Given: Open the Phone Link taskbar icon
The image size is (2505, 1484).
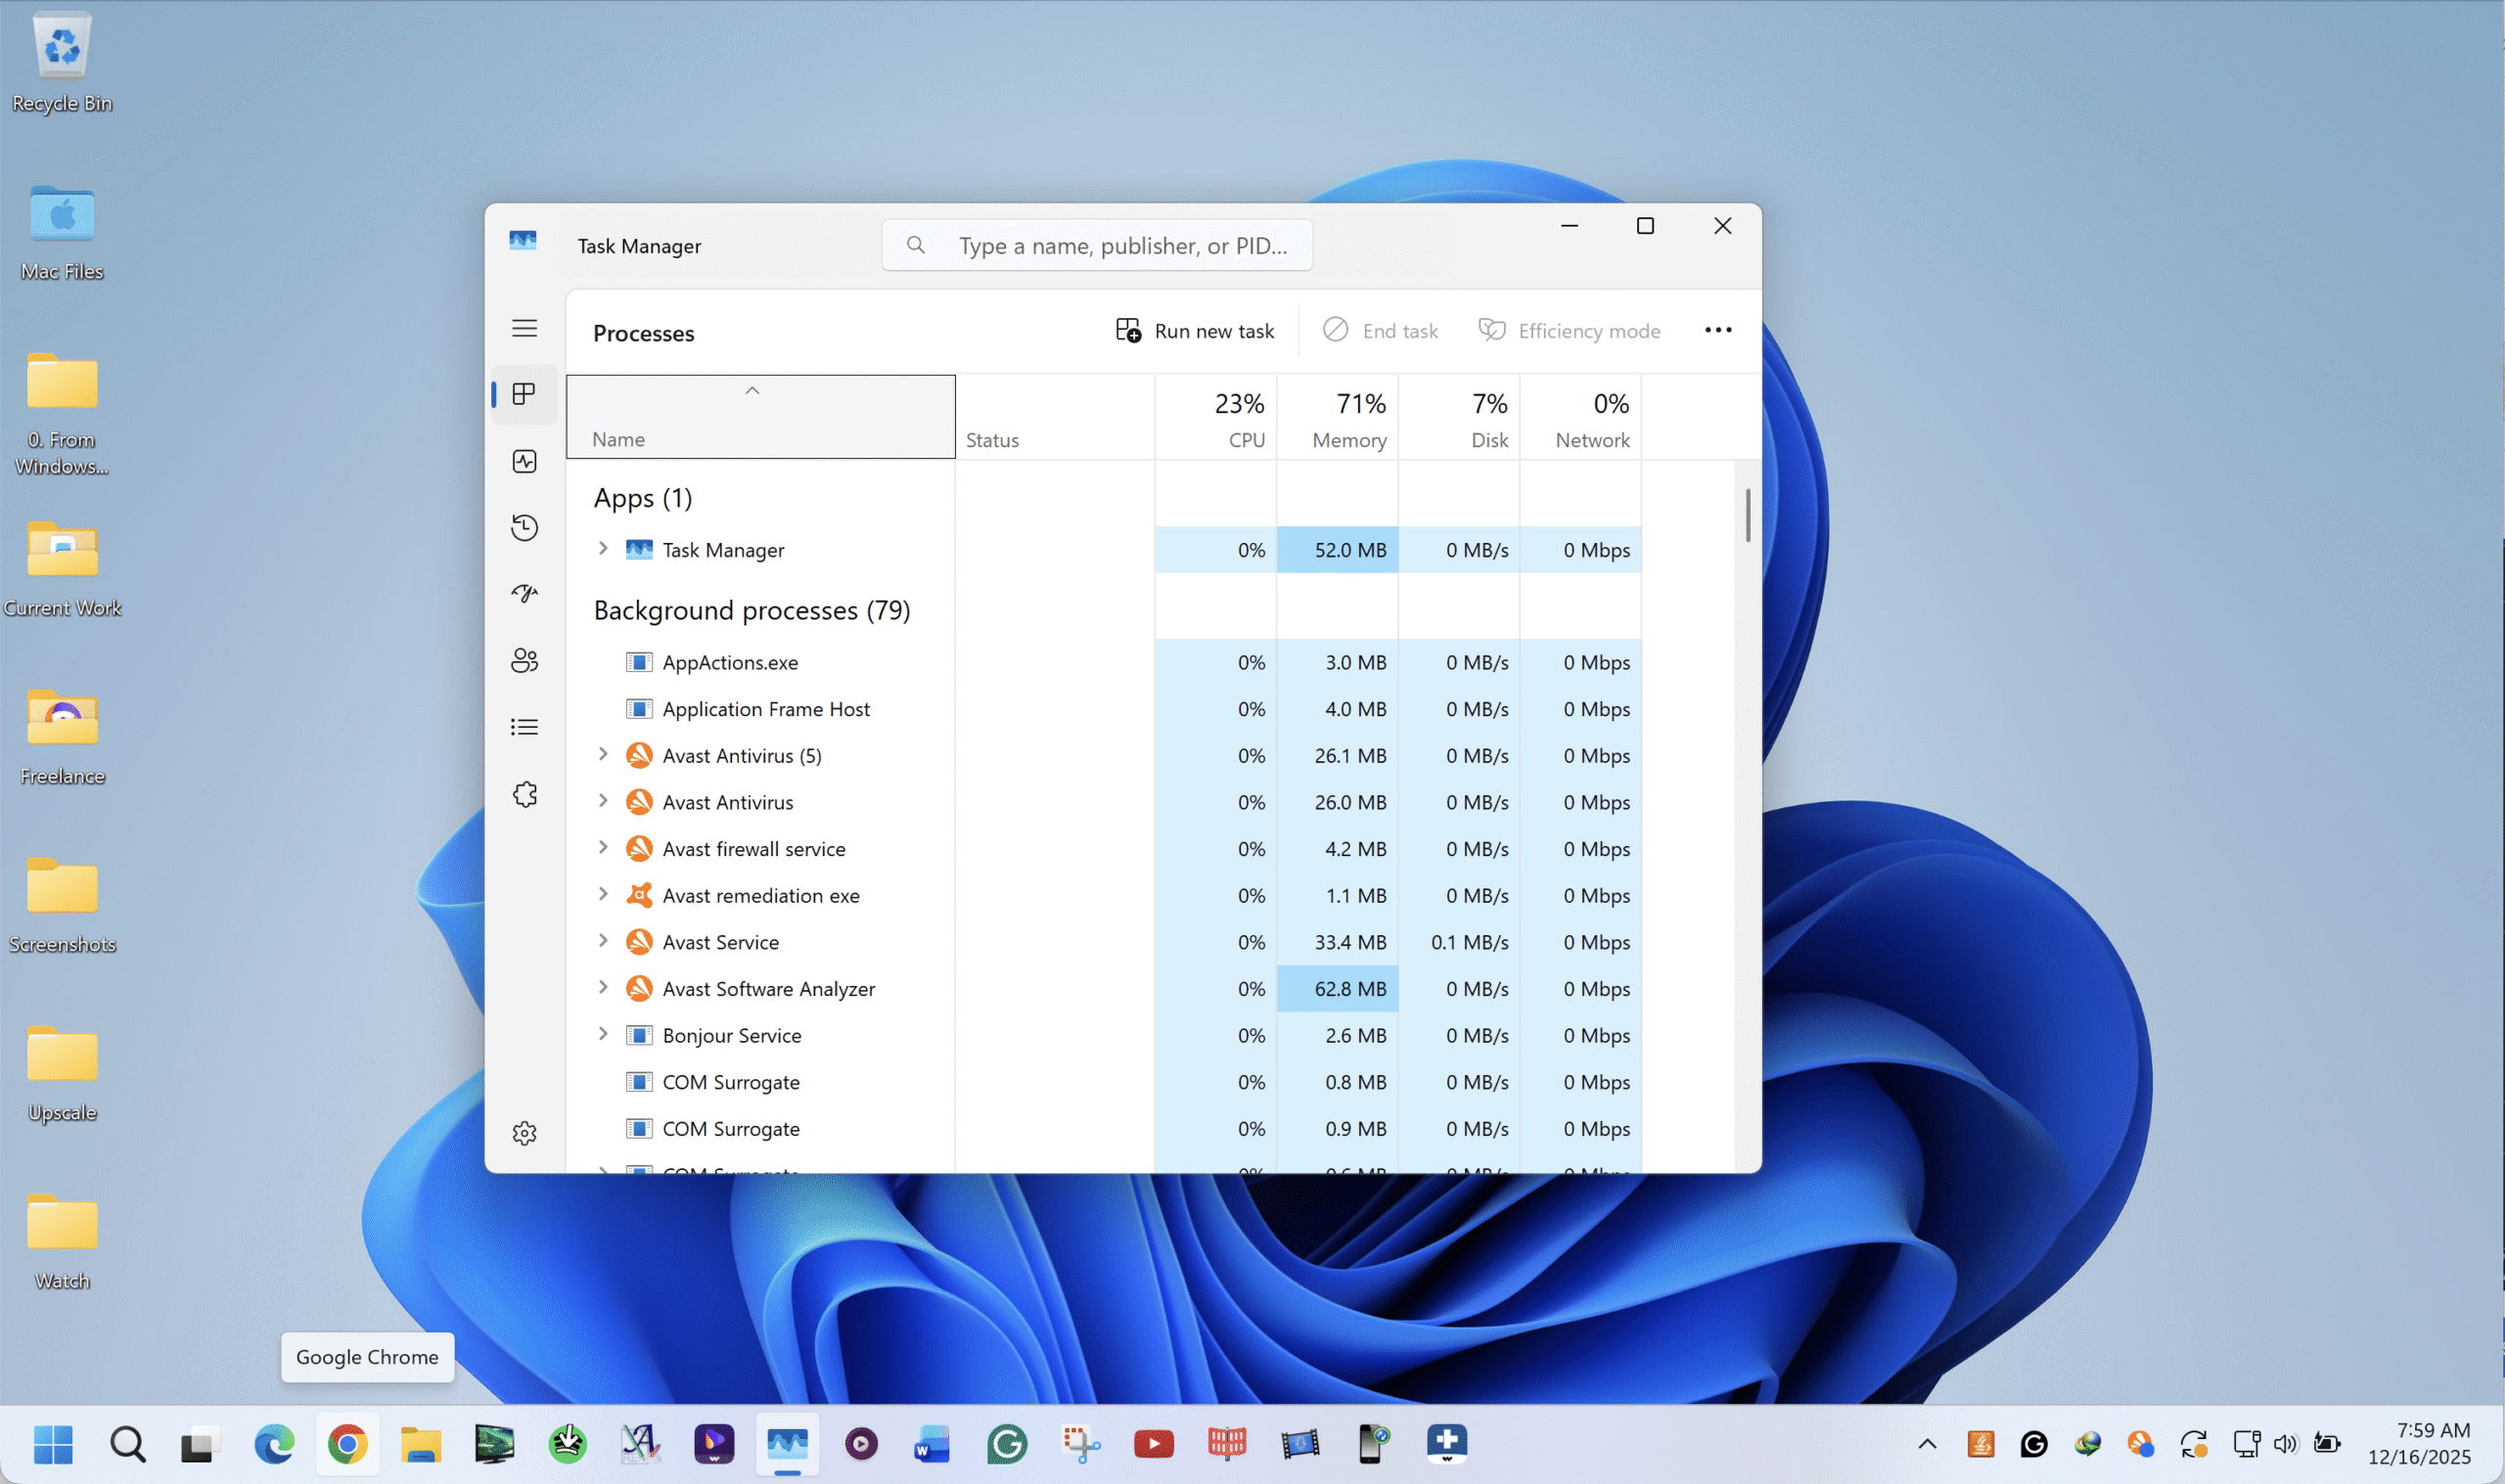Looking at the screenshot, I should 1374,1444.
